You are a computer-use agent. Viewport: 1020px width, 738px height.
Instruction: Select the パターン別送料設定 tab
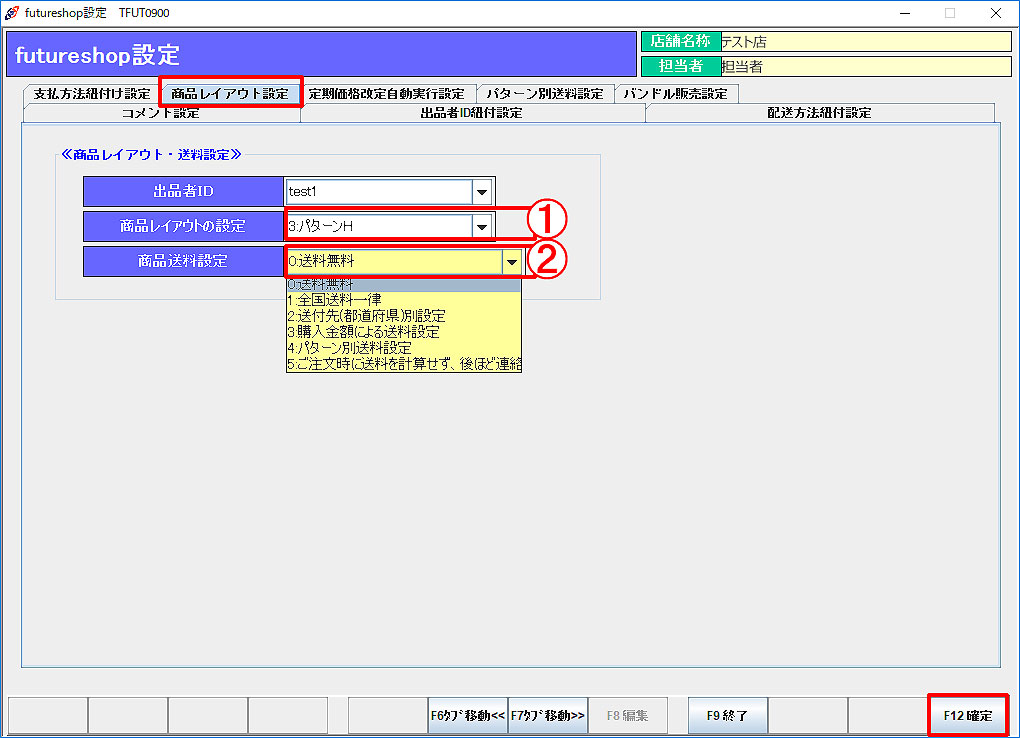pyautogui.click(x=545, y=94)
